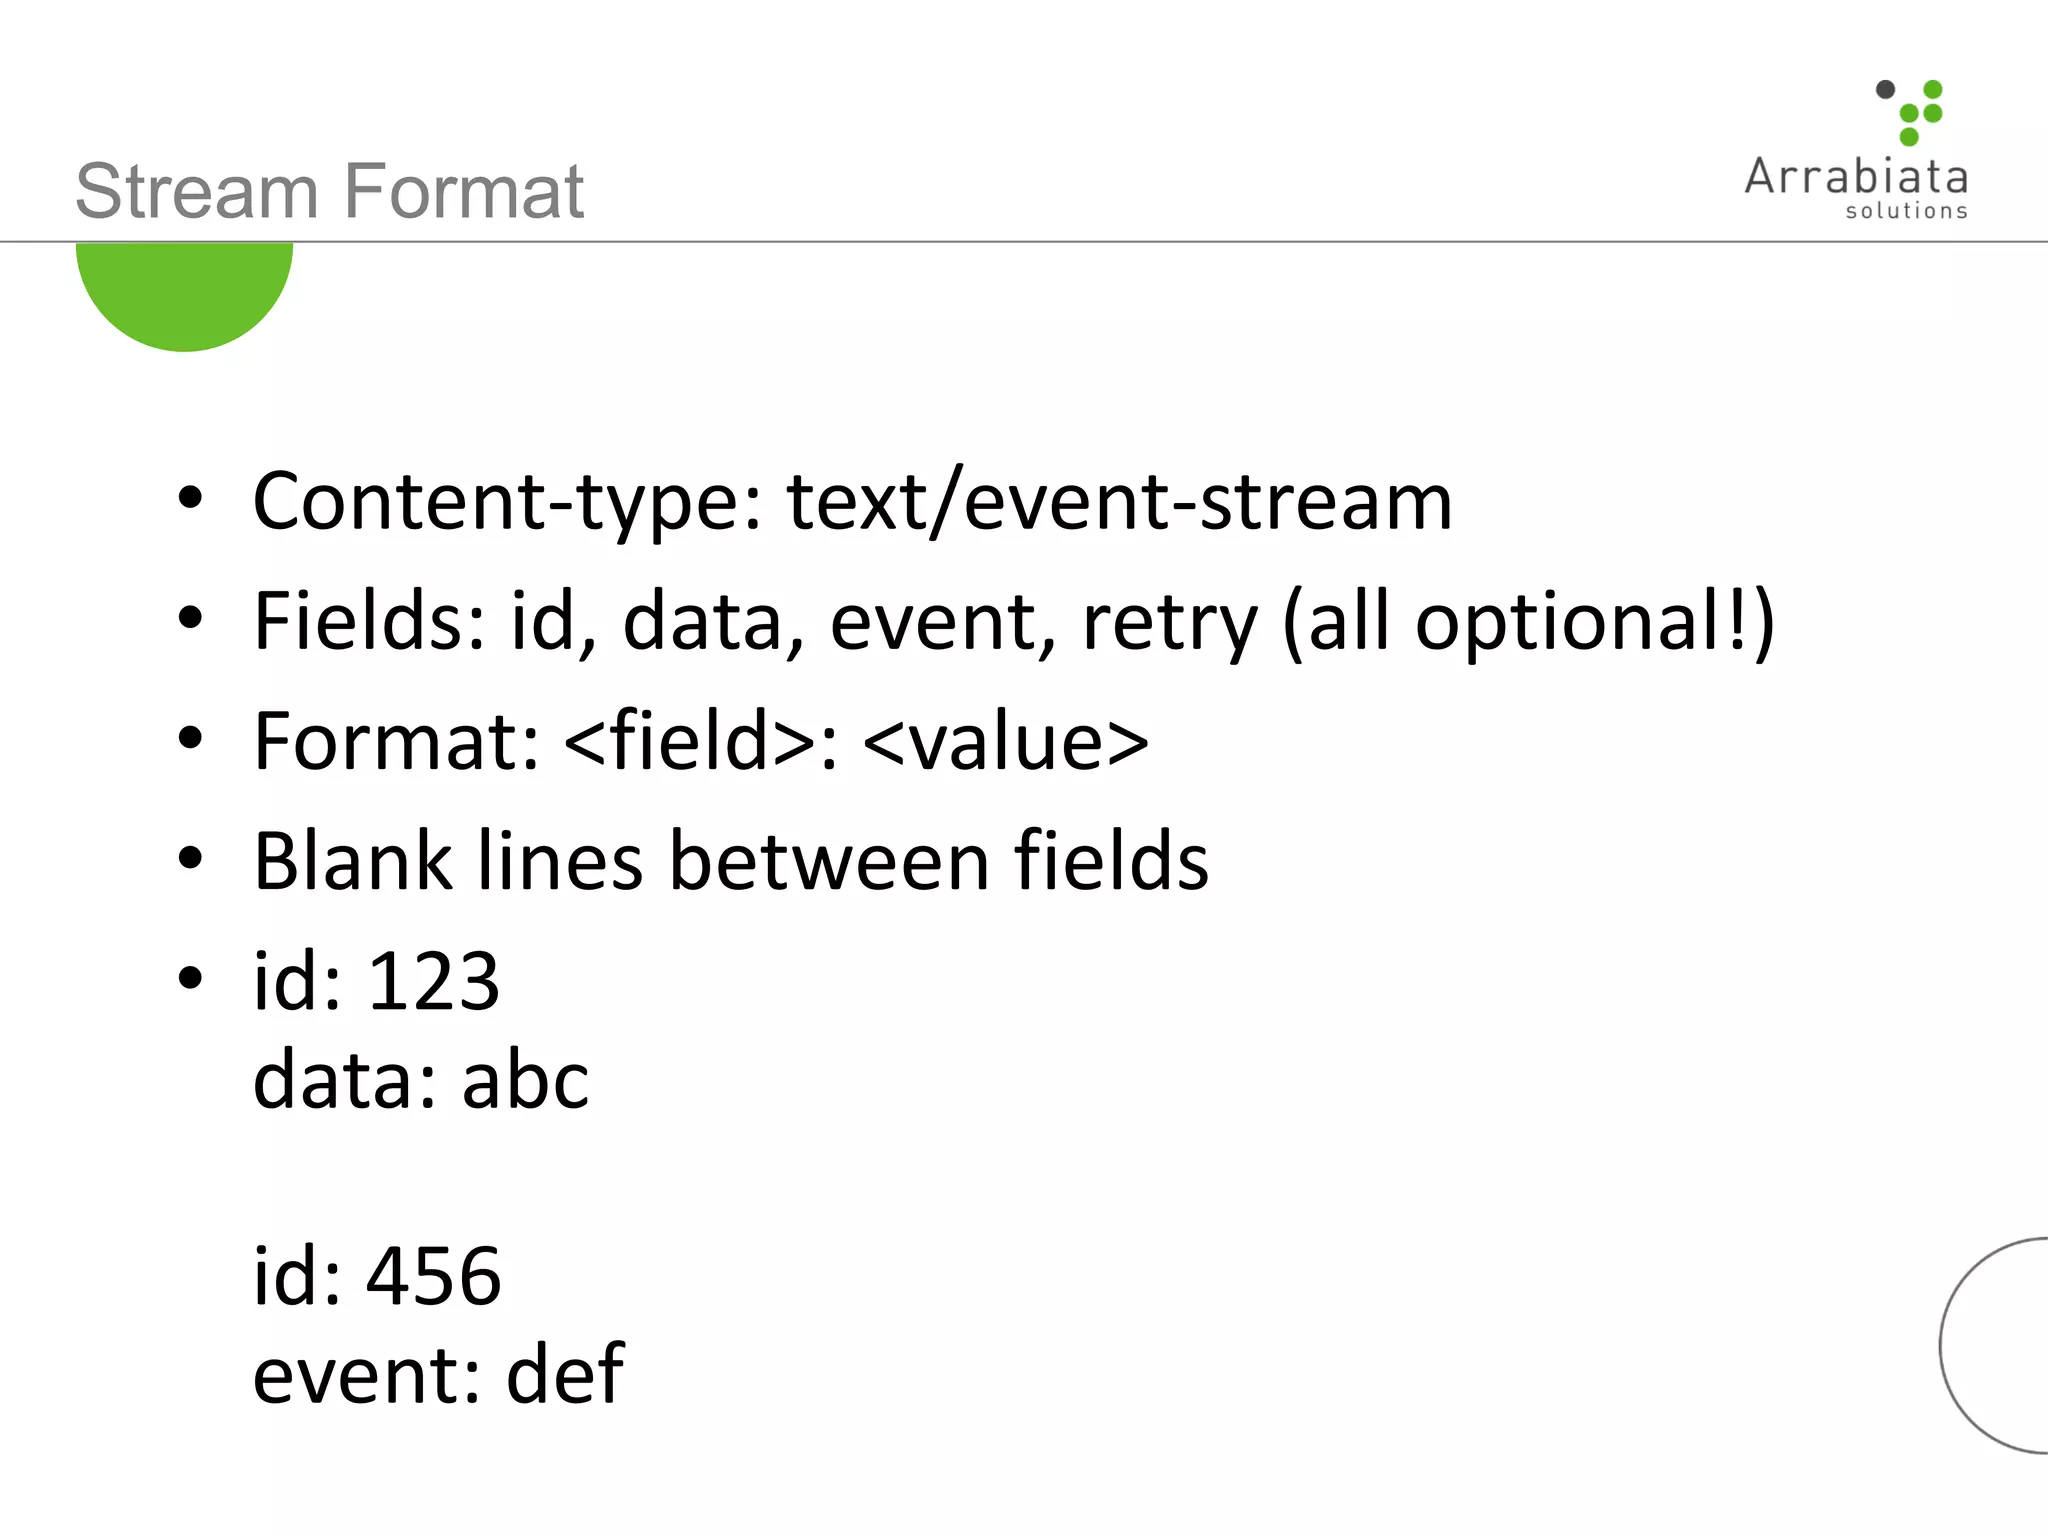Click the bullet before Blank lines

tap(190, 858)
